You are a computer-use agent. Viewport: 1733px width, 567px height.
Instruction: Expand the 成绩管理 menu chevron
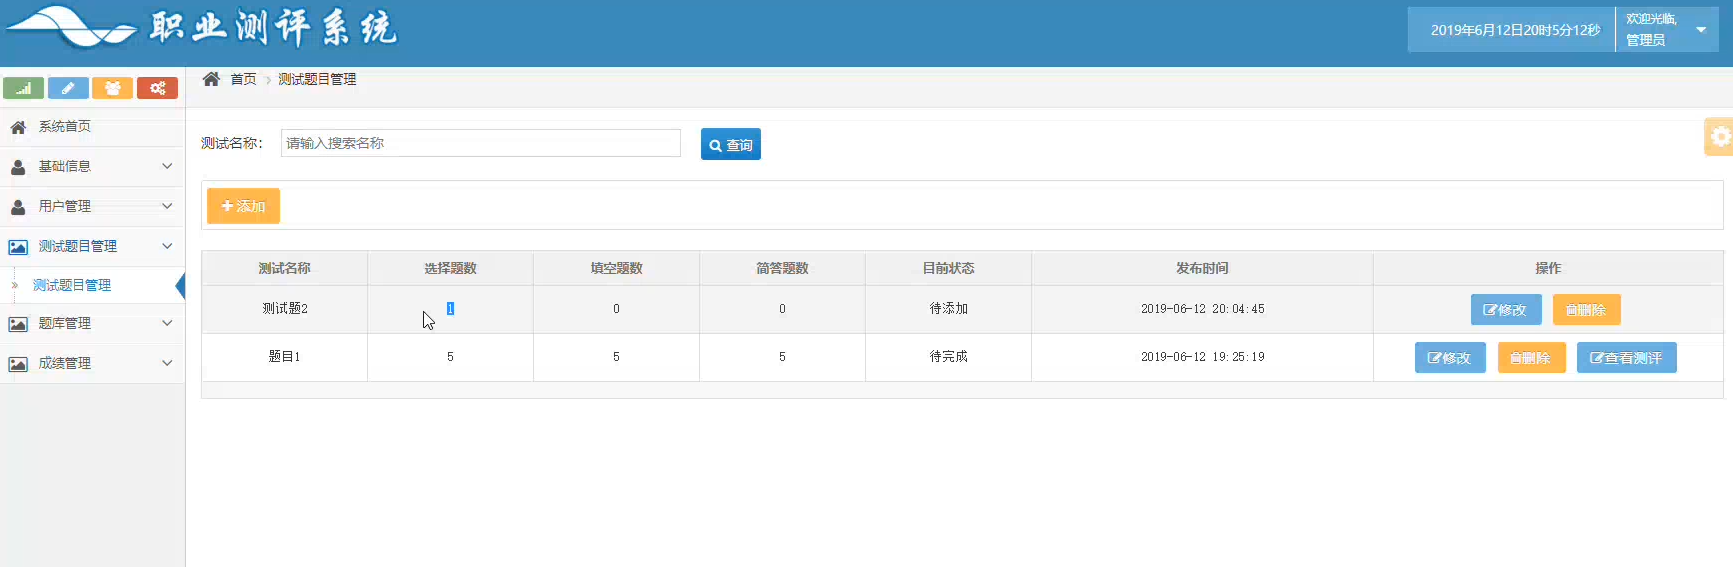(x=167, y=363)
